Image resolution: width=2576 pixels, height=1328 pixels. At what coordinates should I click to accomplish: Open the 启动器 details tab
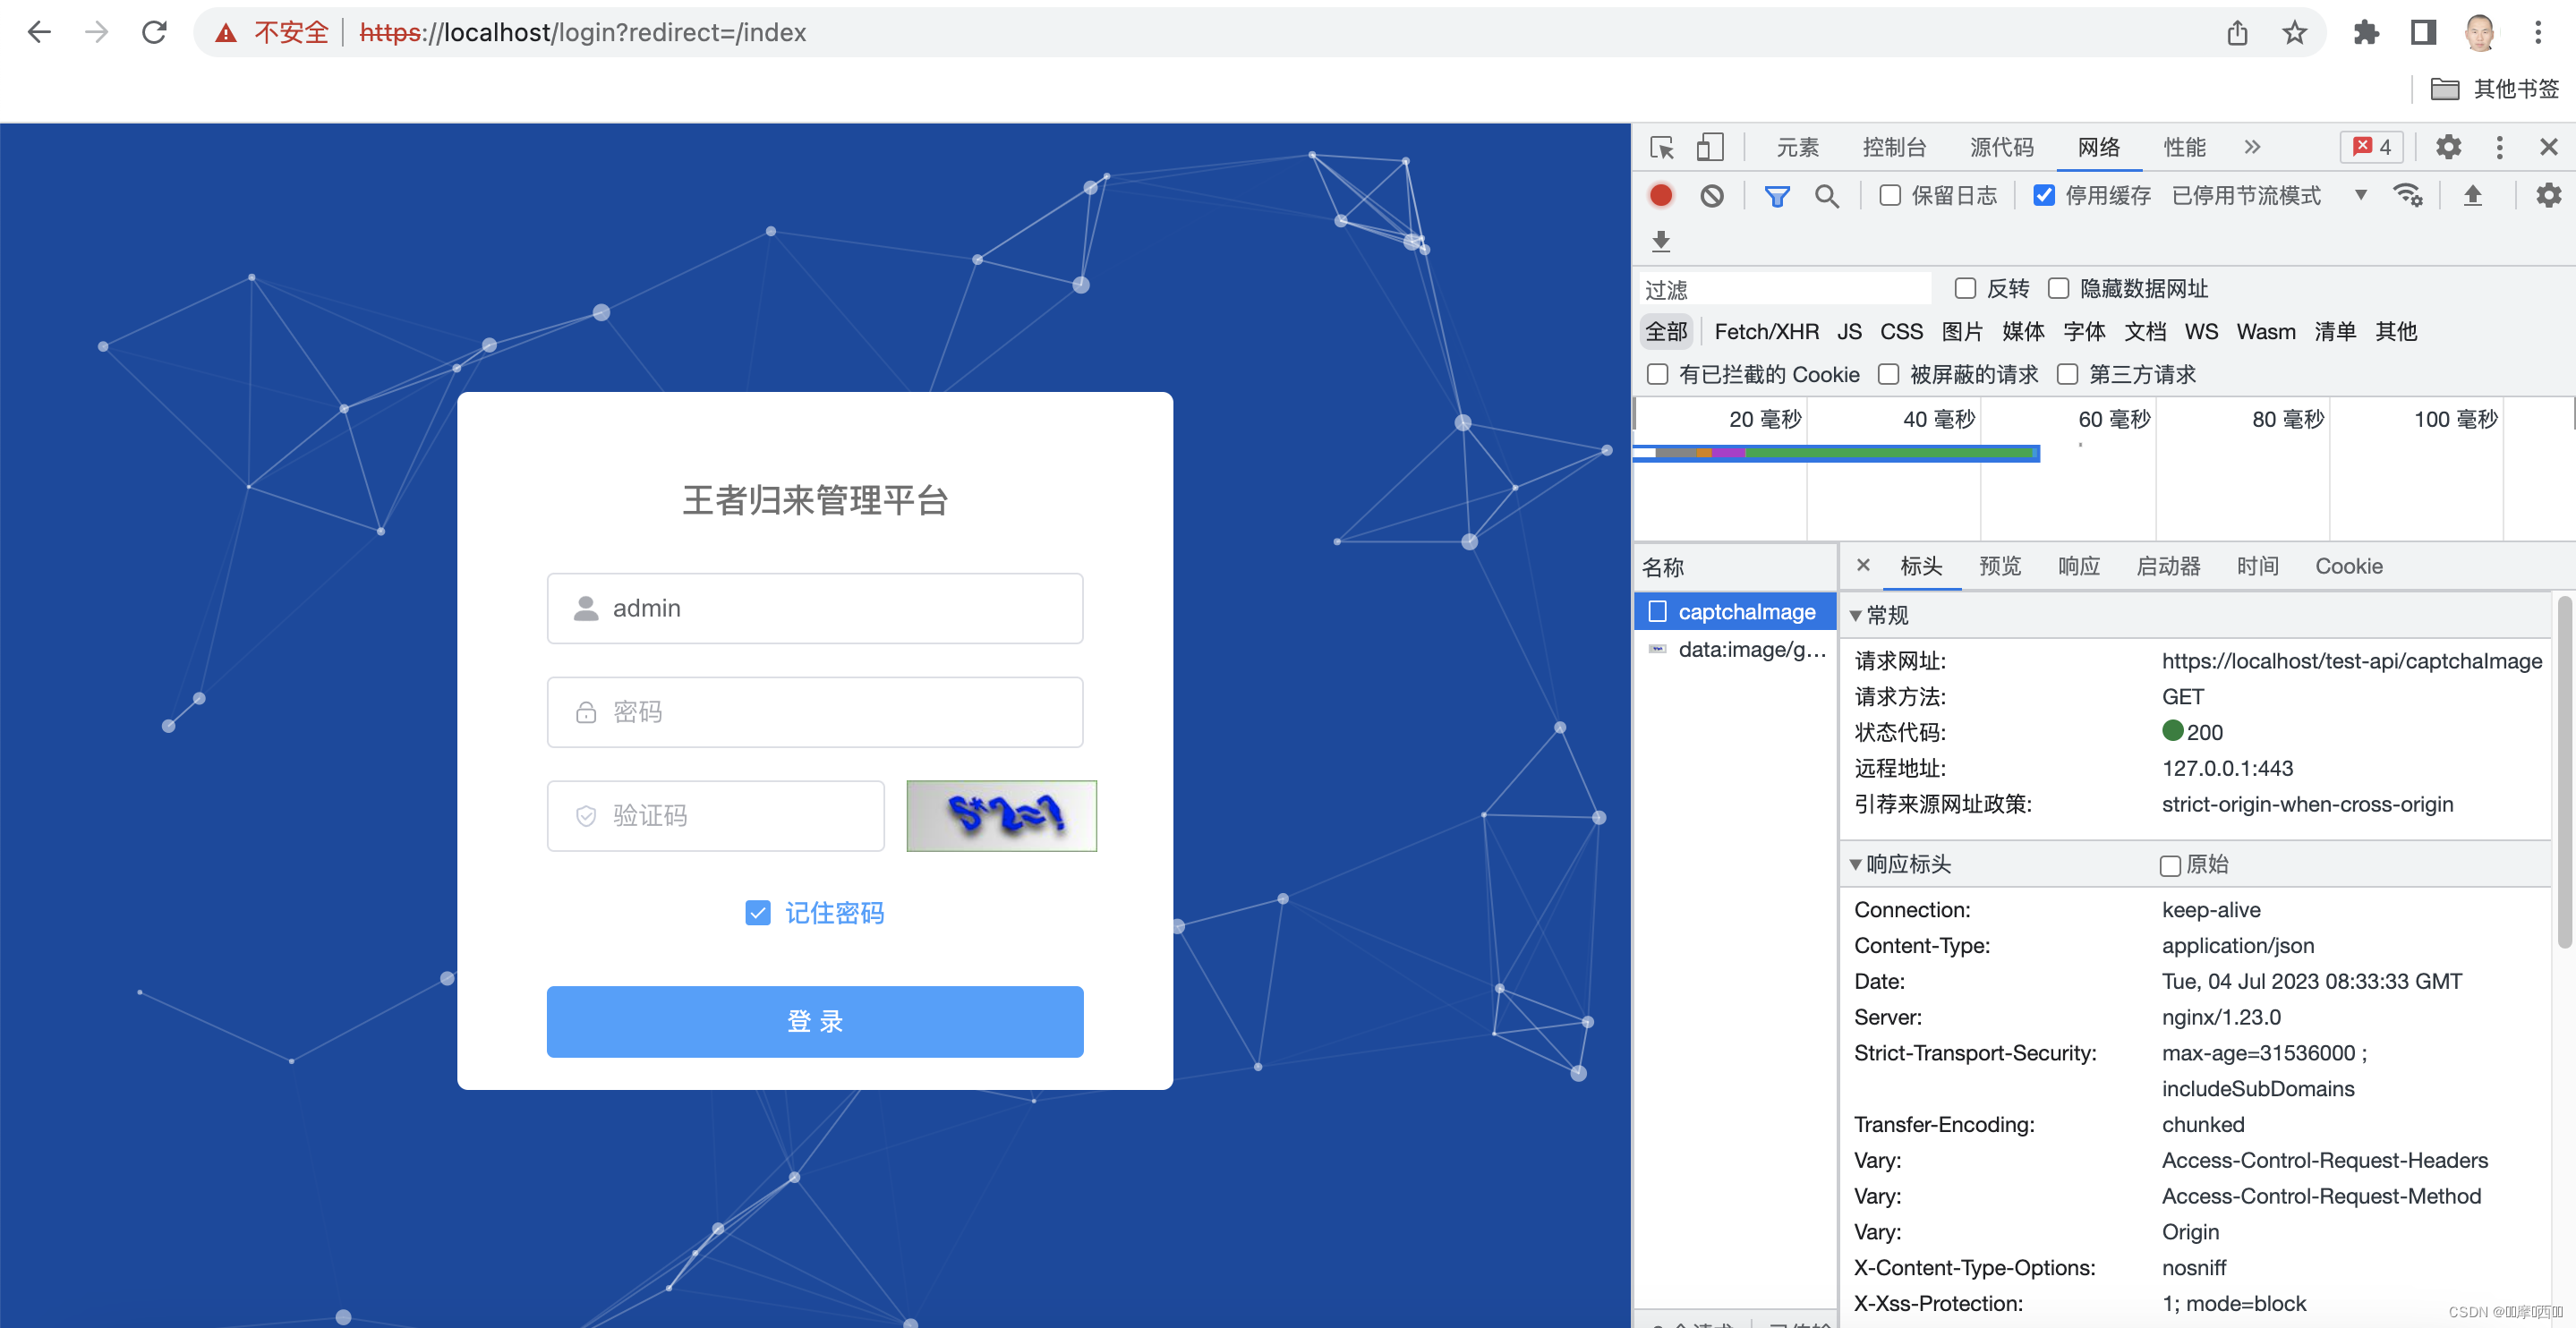pyautogui.click(x=2168, y=566)
